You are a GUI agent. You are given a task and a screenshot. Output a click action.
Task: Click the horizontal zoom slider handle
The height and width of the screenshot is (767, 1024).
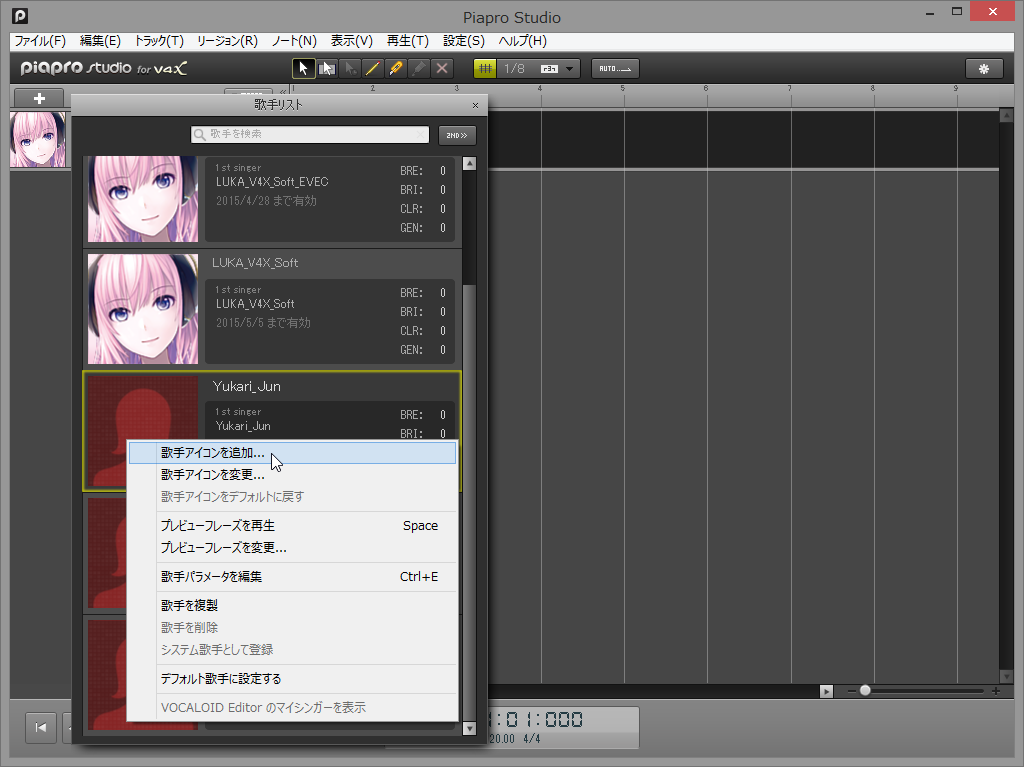pyautogui.click(x=865, y=691)
